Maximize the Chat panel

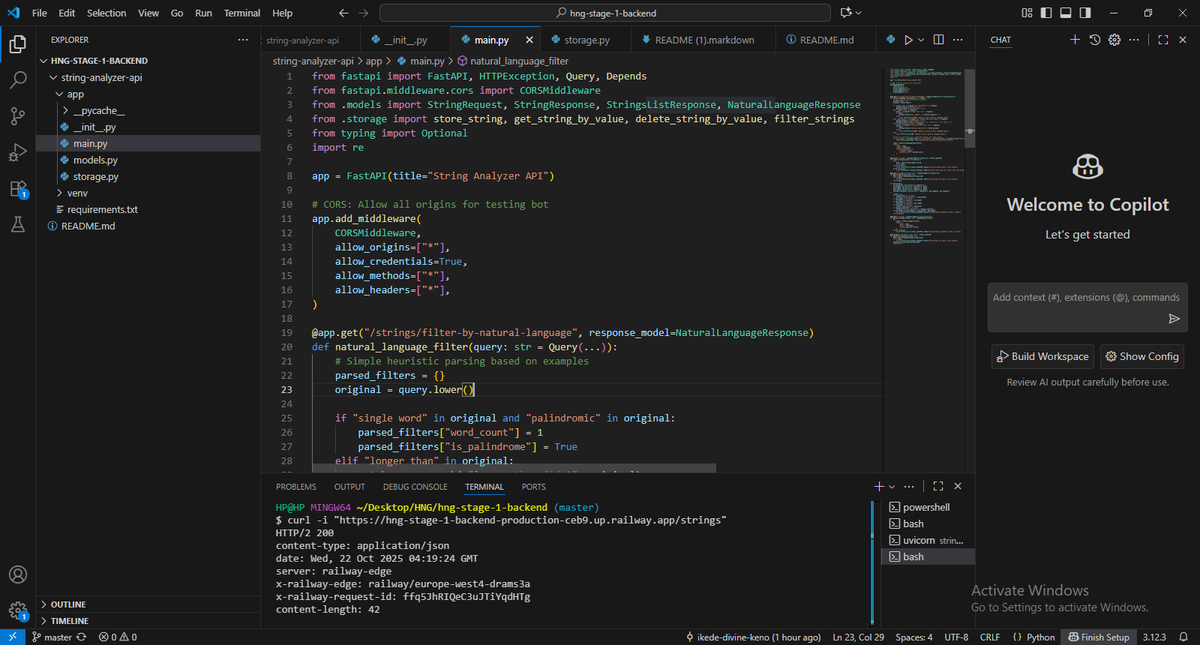tap(1163, 40)
